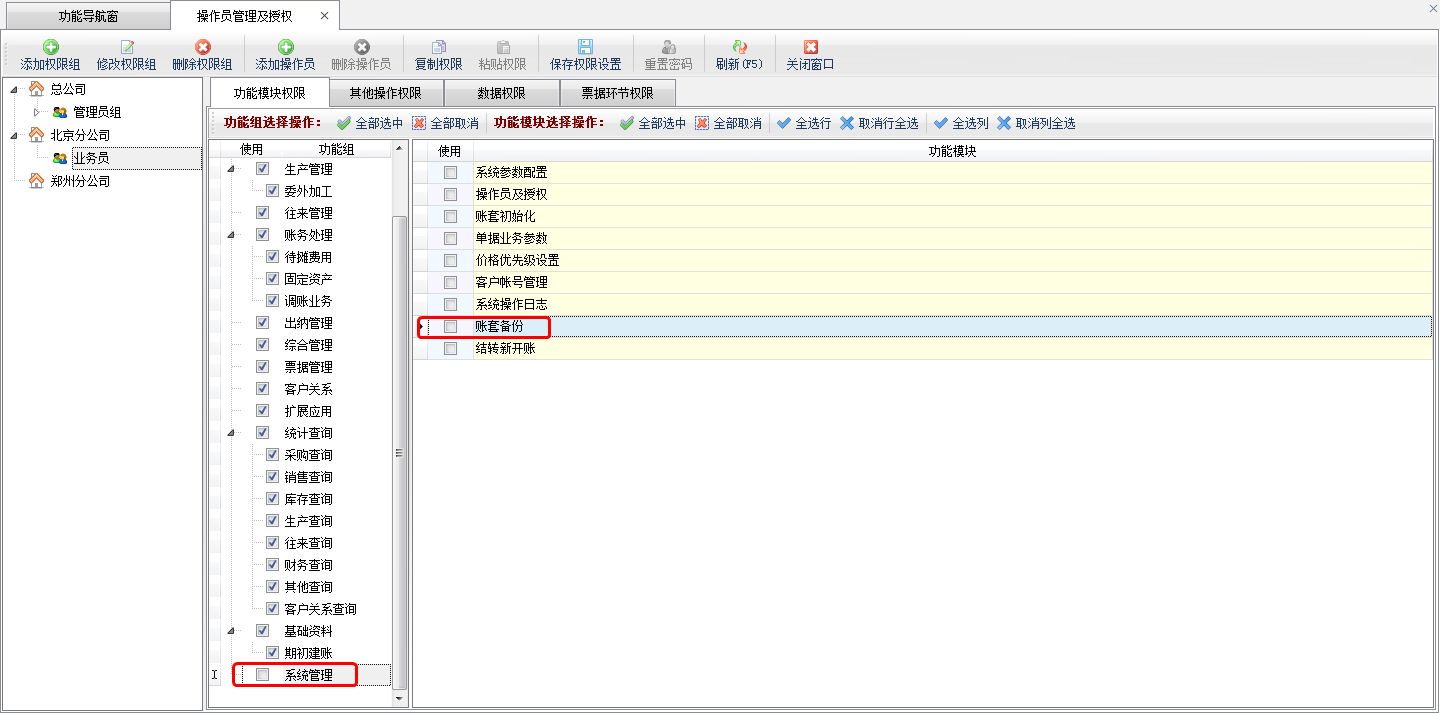Enable the 系统管理 function group checkbox
The width and height of the screenshot is (1440, 714).
pos(263,675)
